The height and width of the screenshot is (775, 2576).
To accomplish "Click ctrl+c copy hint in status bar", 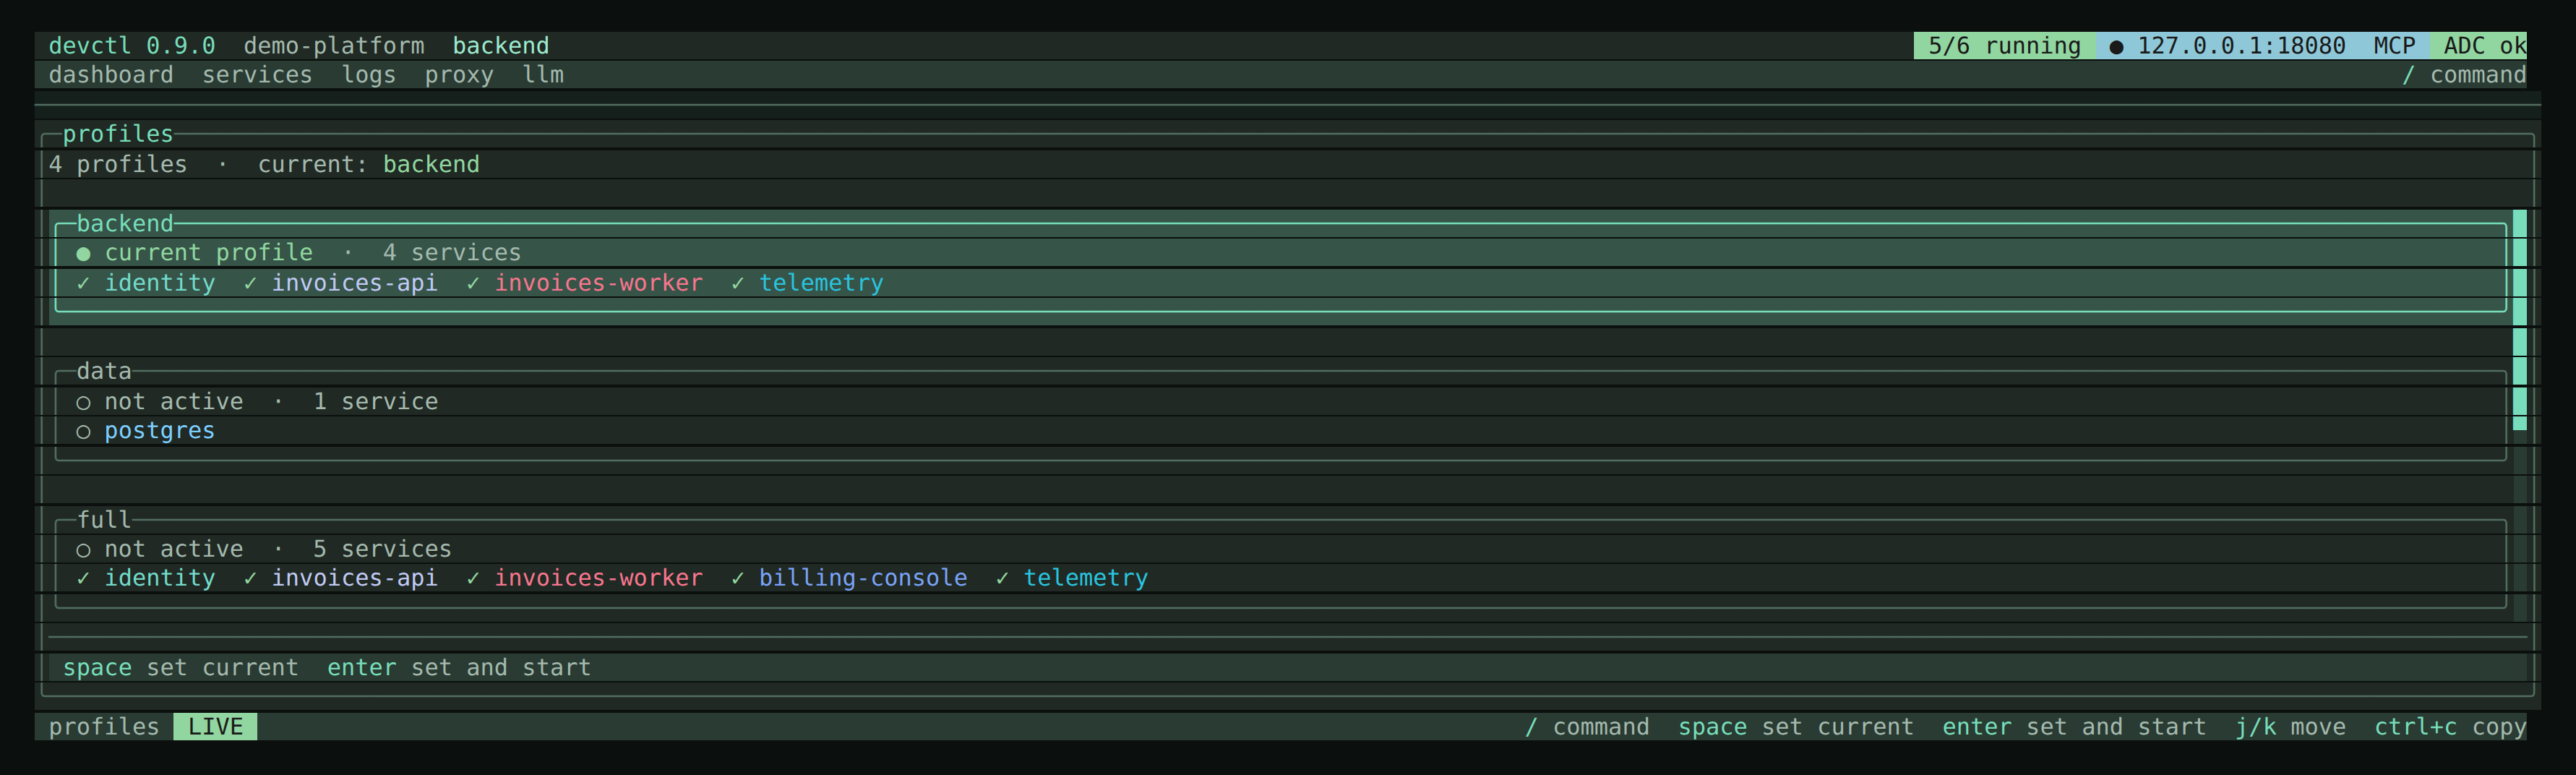I will (2450, 727).
